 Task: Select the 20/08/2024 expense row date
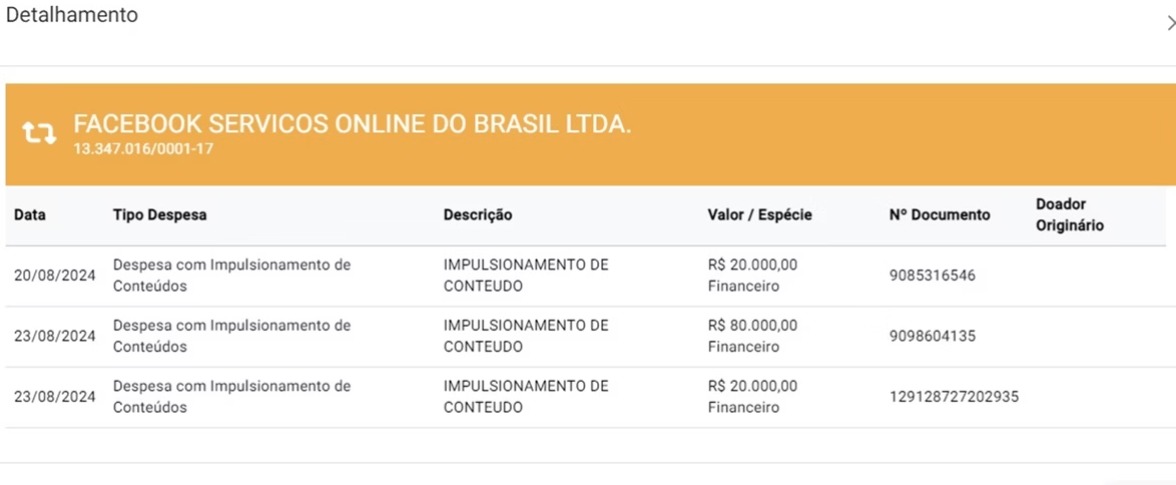tap(55, 275)
